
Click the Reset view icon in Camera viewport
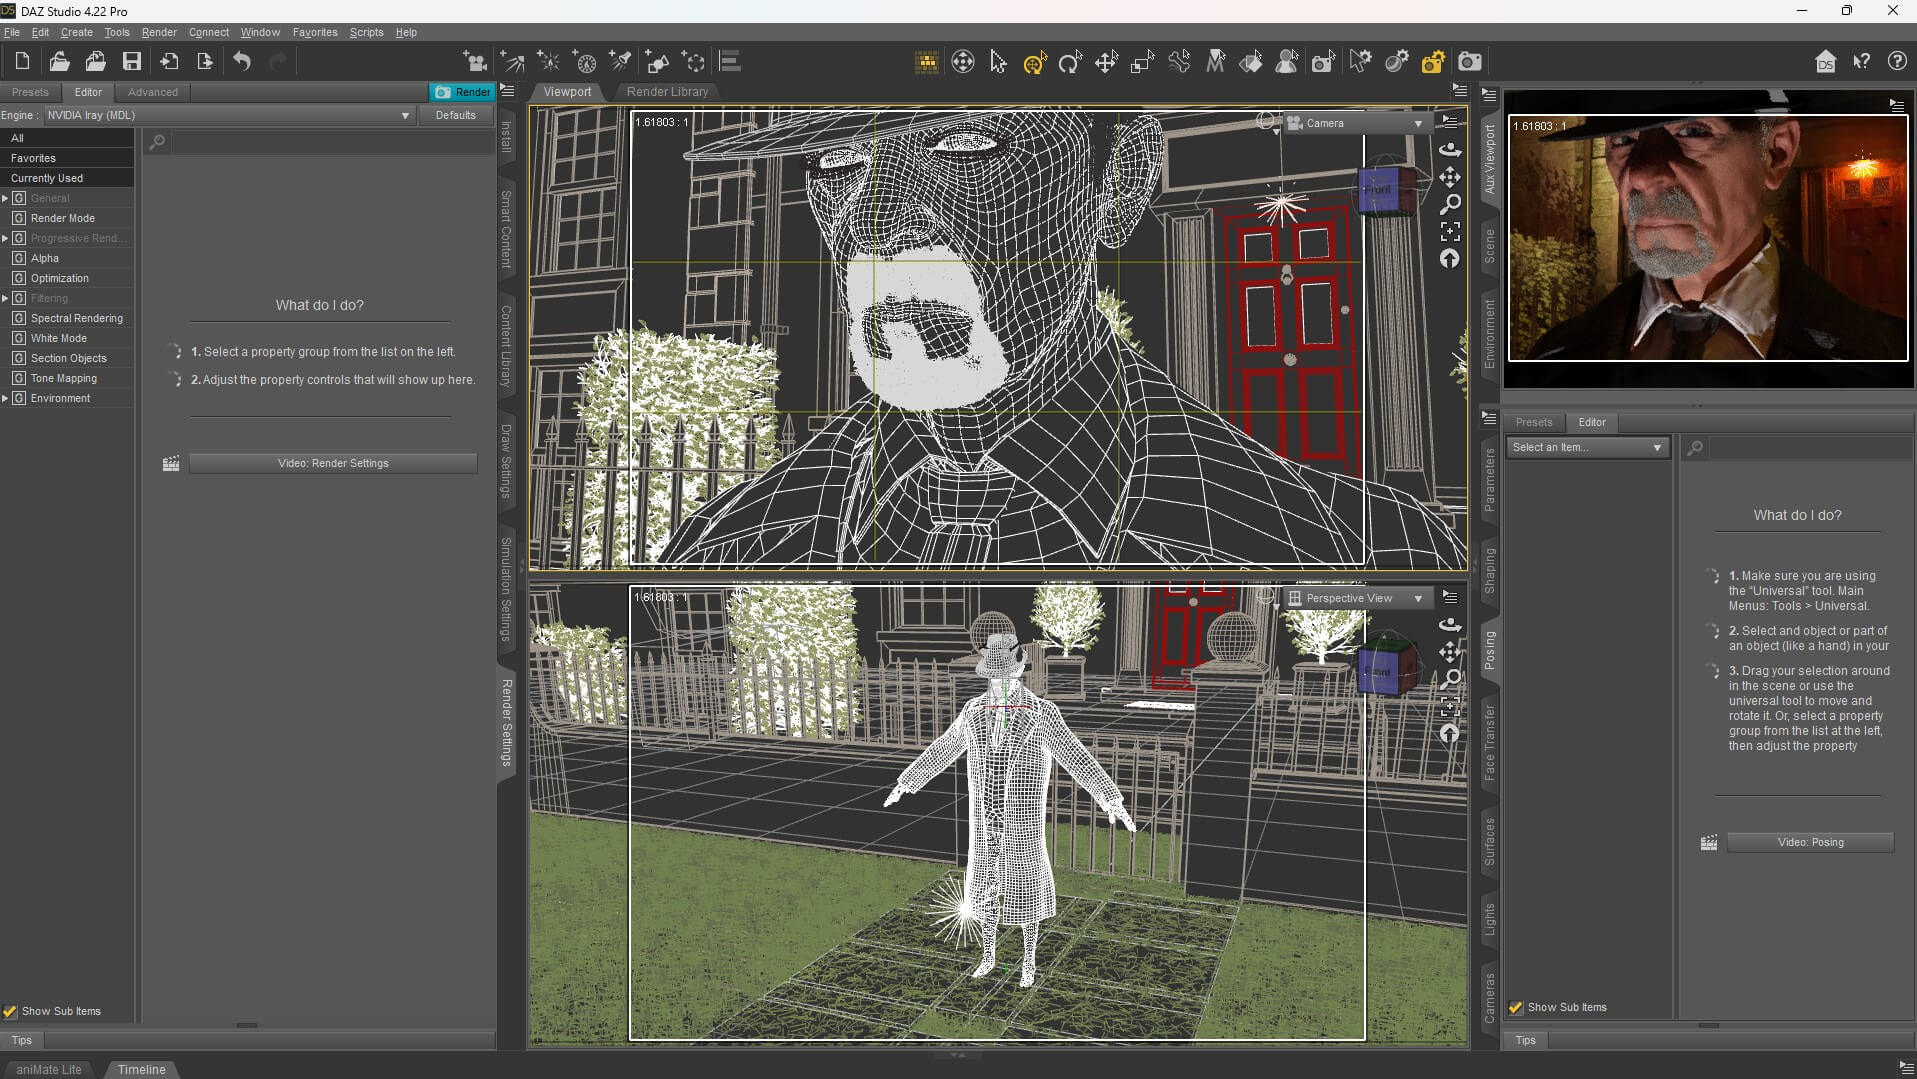1450,259
